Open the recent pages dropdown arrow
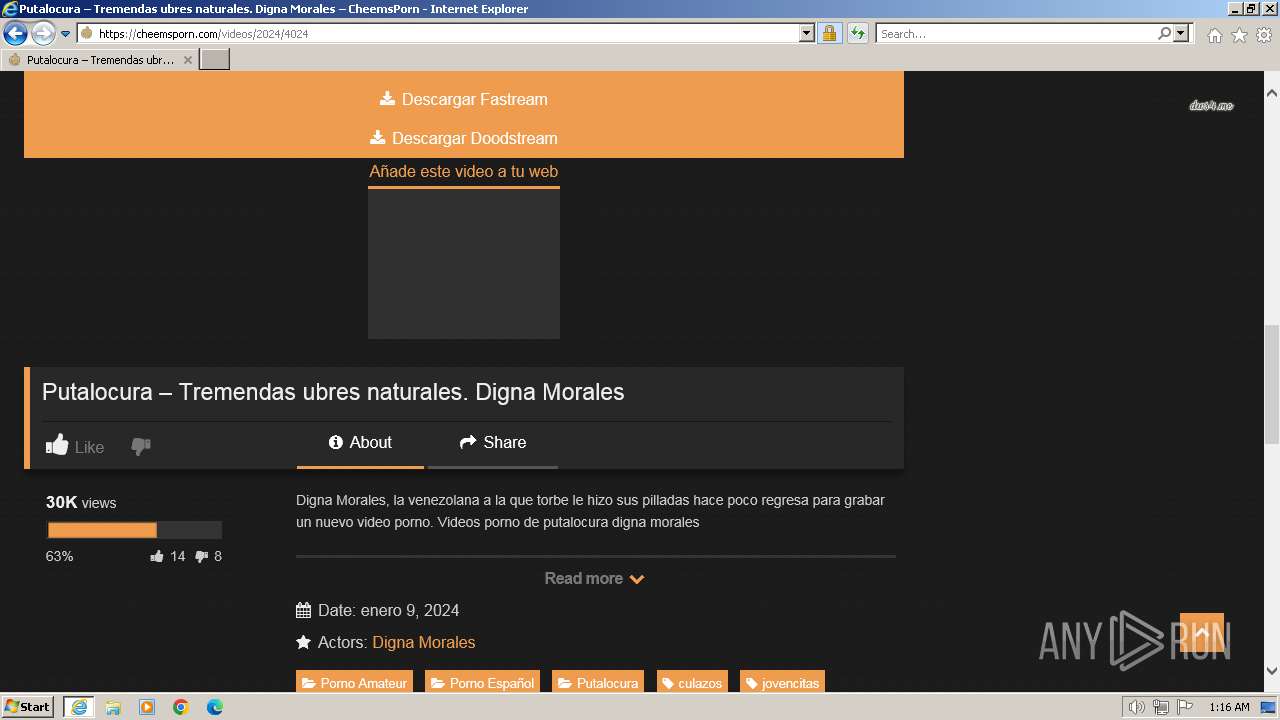 [66, 34]
